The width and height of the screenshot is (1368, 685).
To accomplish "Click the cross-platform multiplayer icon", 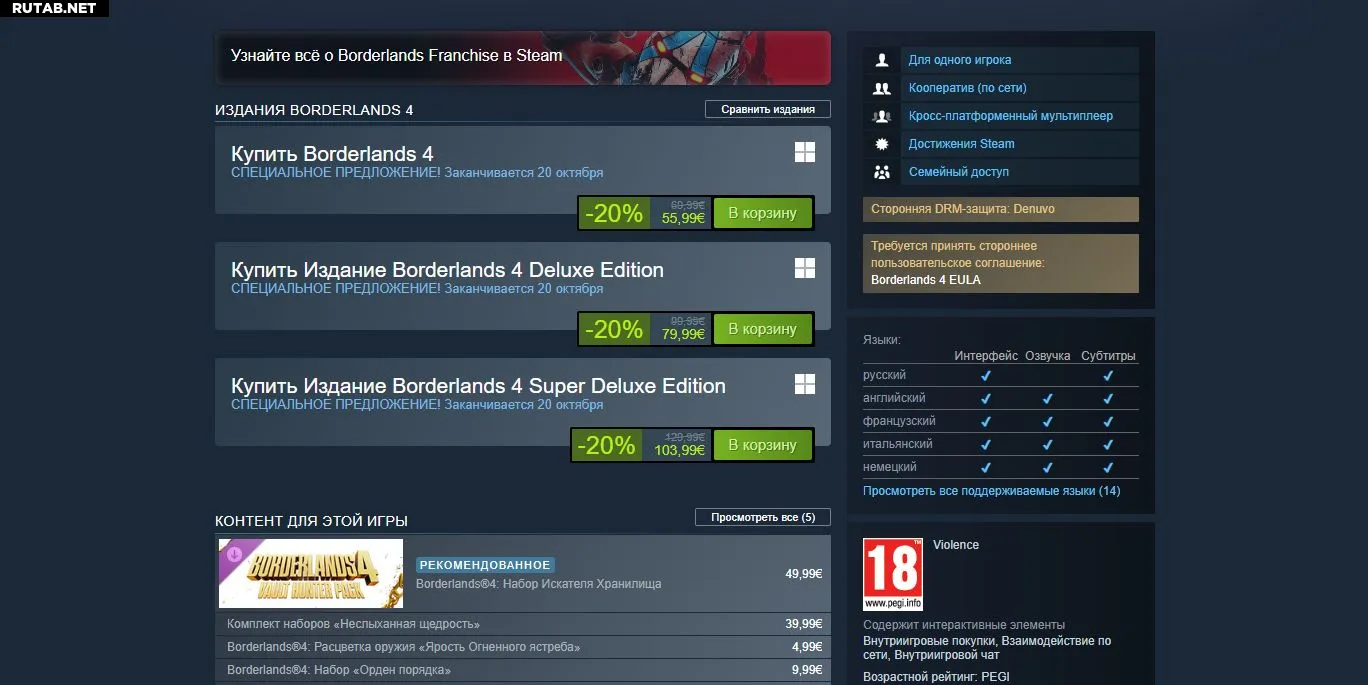I will (881, 116).
